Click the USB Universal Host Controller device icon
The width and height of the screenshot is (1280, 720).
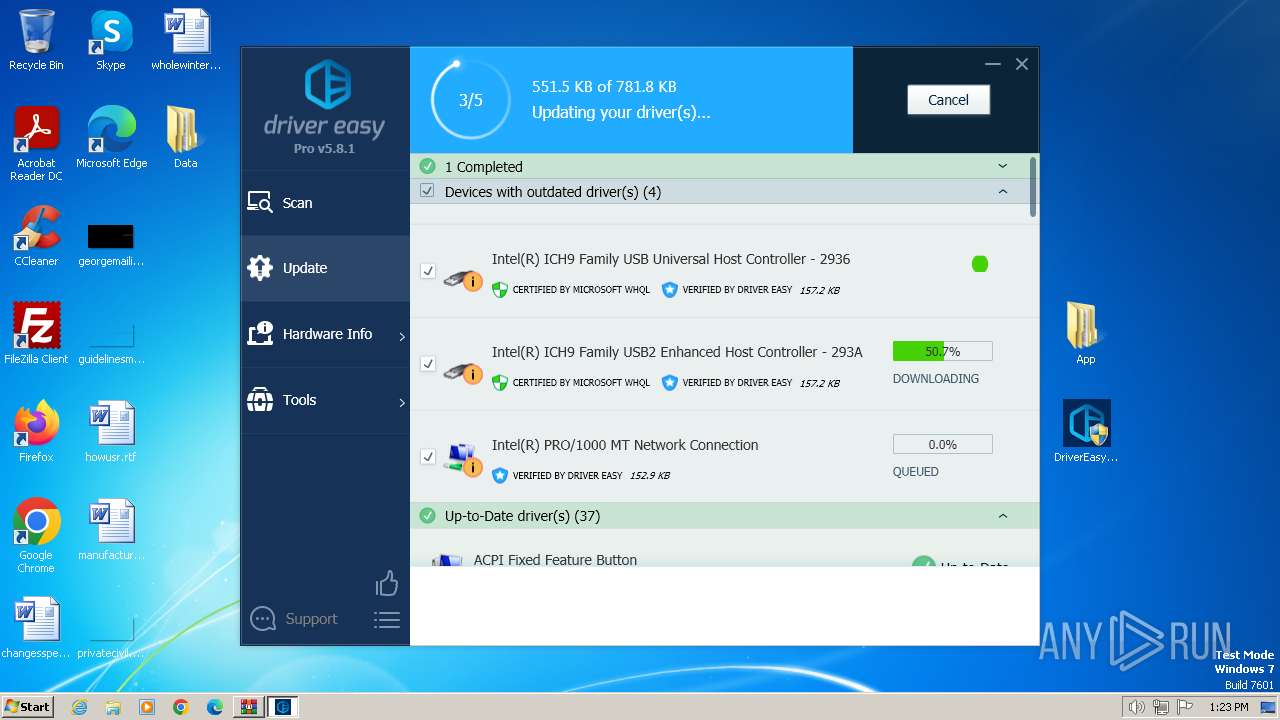point(462,280)
